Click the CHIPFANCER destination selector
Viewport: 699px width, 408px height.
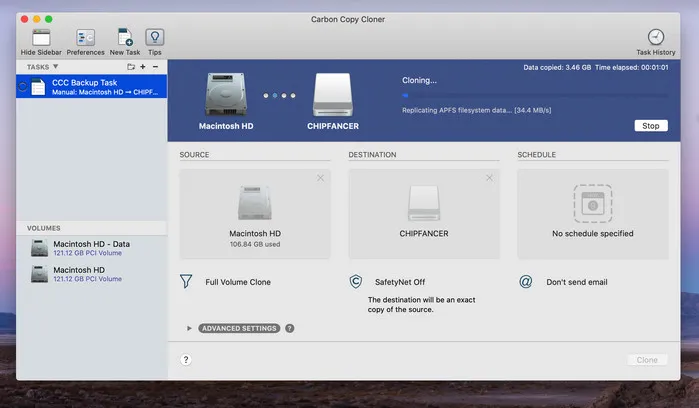[x=424, y=214]
